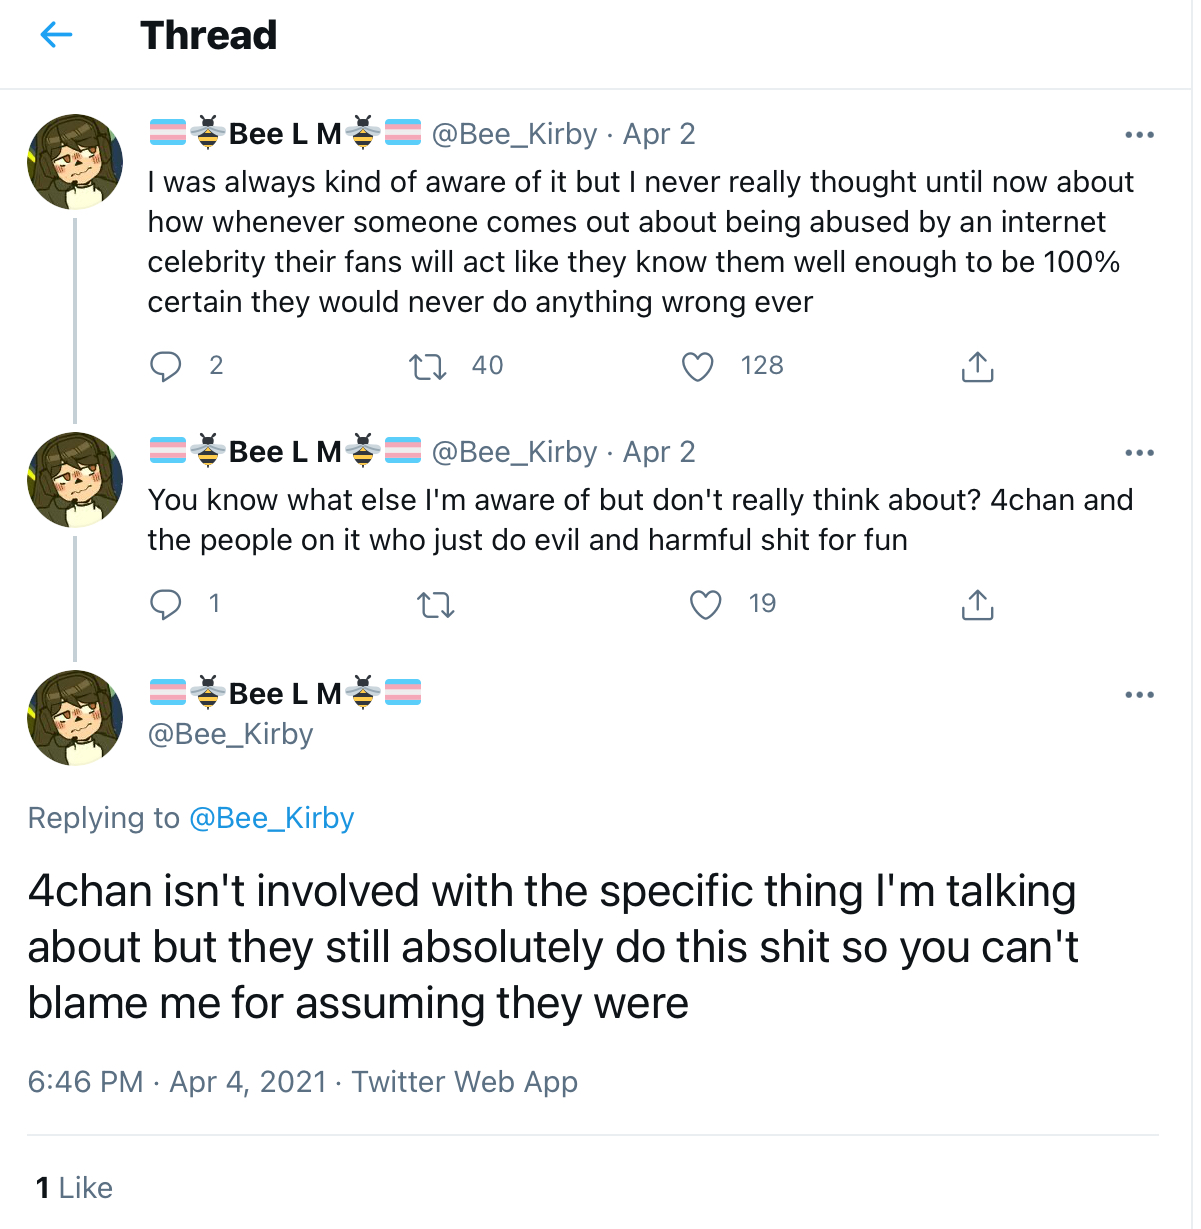This screenshot has height=1229, width=1201.
Task: Open first tweet's Apr 2 timestamp
Action: click(659, 134)
